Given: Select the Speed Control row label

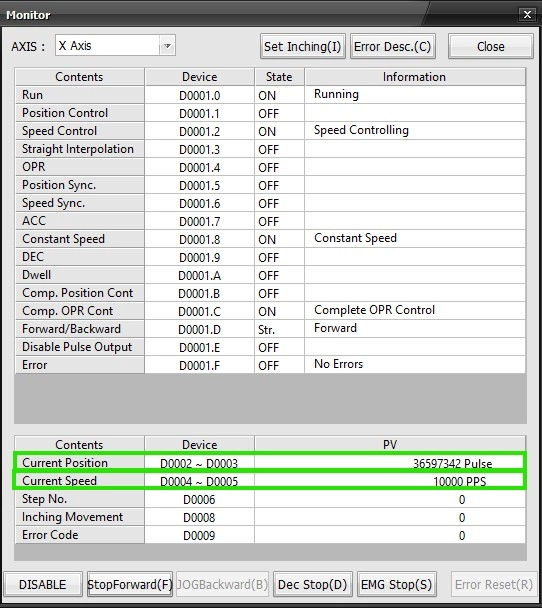Looking at the screenshot, I should point(80,131).
